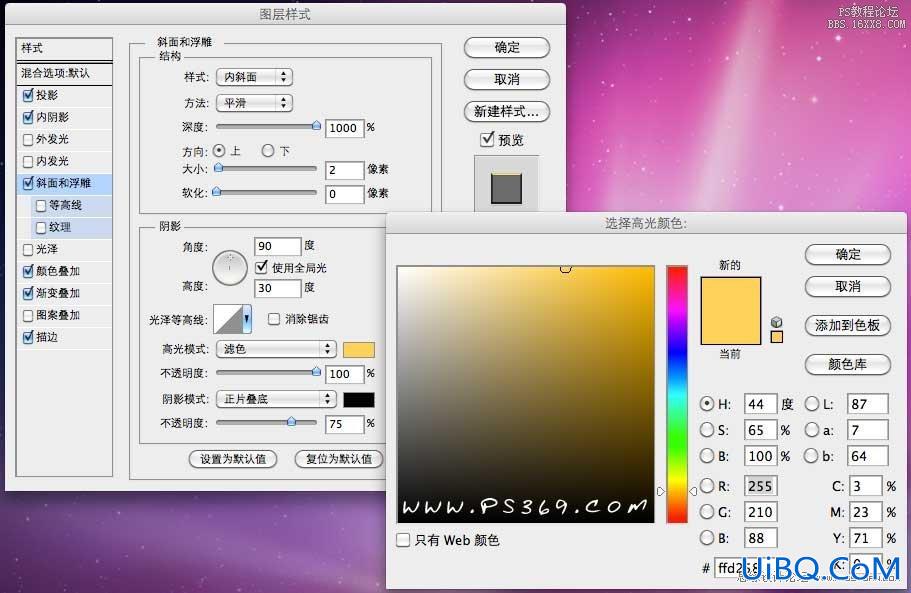Select the G green radio button
911x593 pixels.
[x=706, y=512]
